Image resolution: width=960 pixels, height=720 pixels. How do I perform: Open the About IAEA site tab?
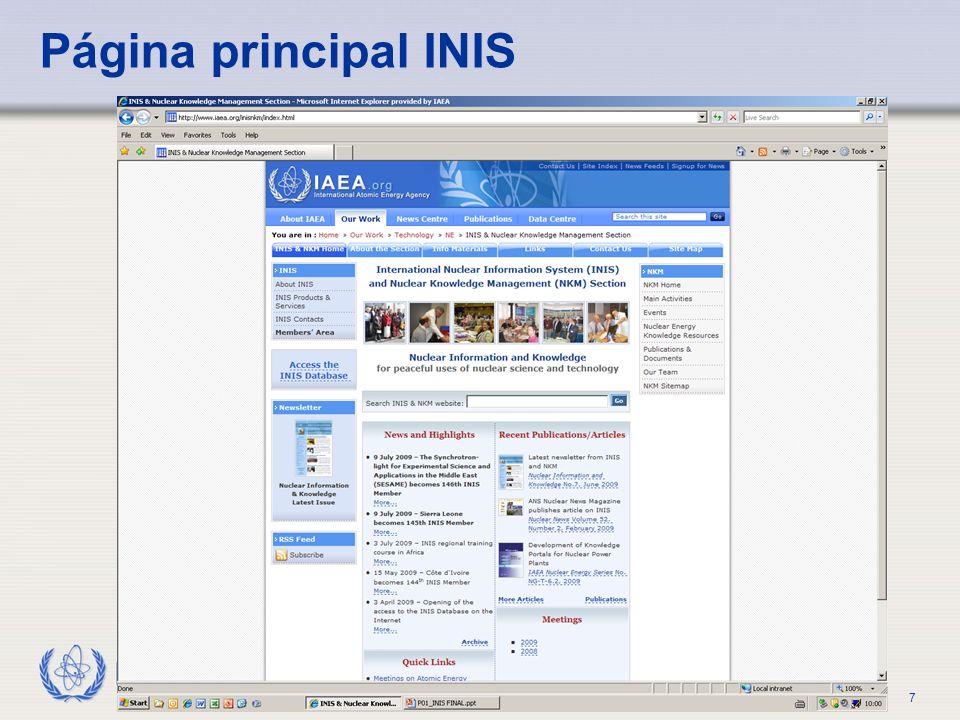point(302,219)
